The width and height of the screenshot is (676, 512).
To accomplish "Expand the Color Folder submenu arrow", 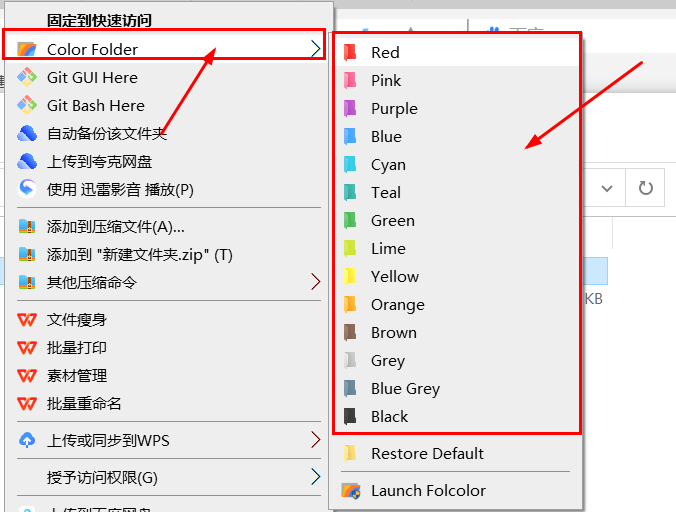I will [315, 48].
